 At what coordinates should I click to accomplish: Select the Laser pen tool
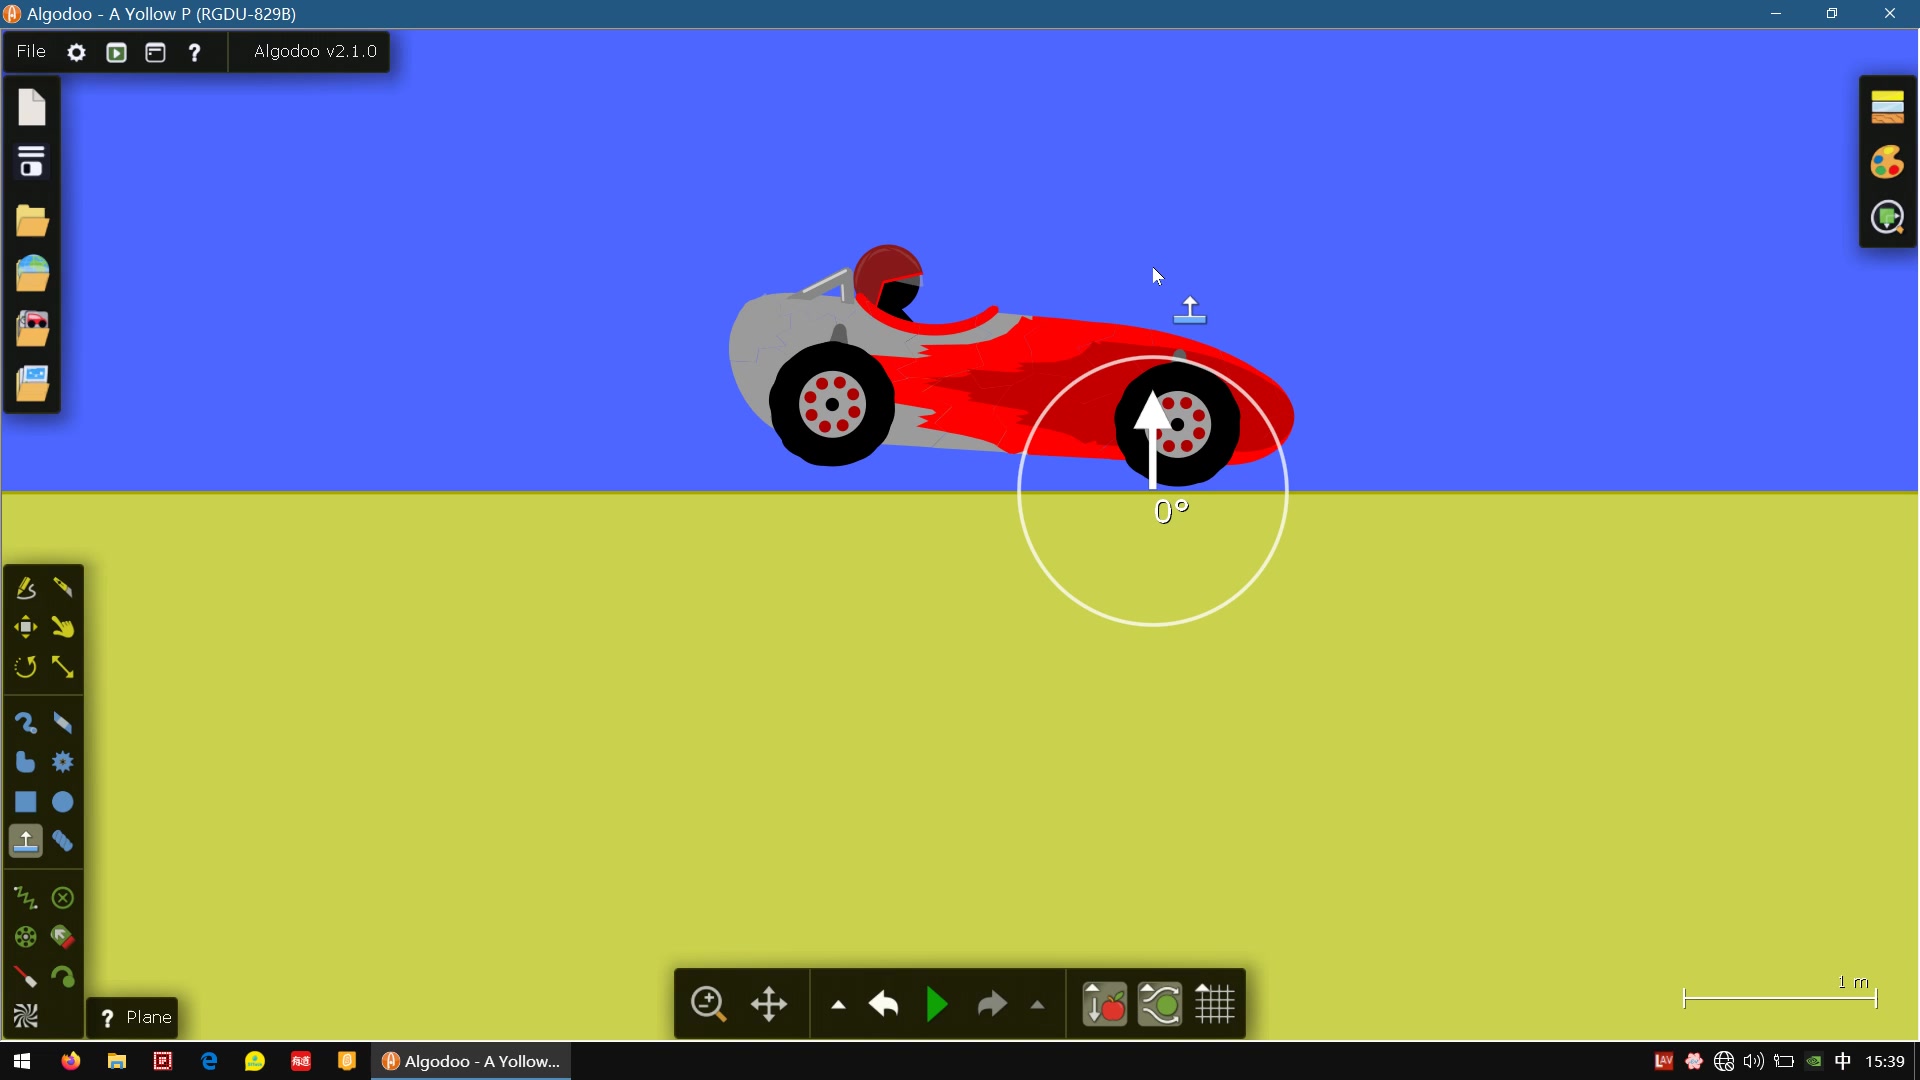[x=25, y=977]
